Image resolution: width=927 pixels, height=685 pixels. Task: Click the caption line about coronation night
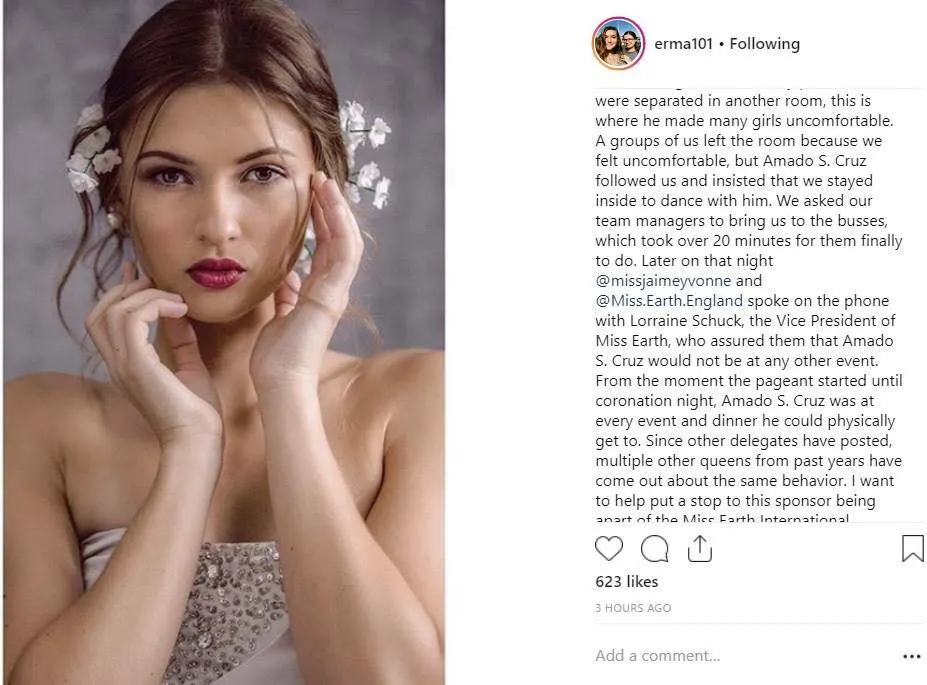735,401
